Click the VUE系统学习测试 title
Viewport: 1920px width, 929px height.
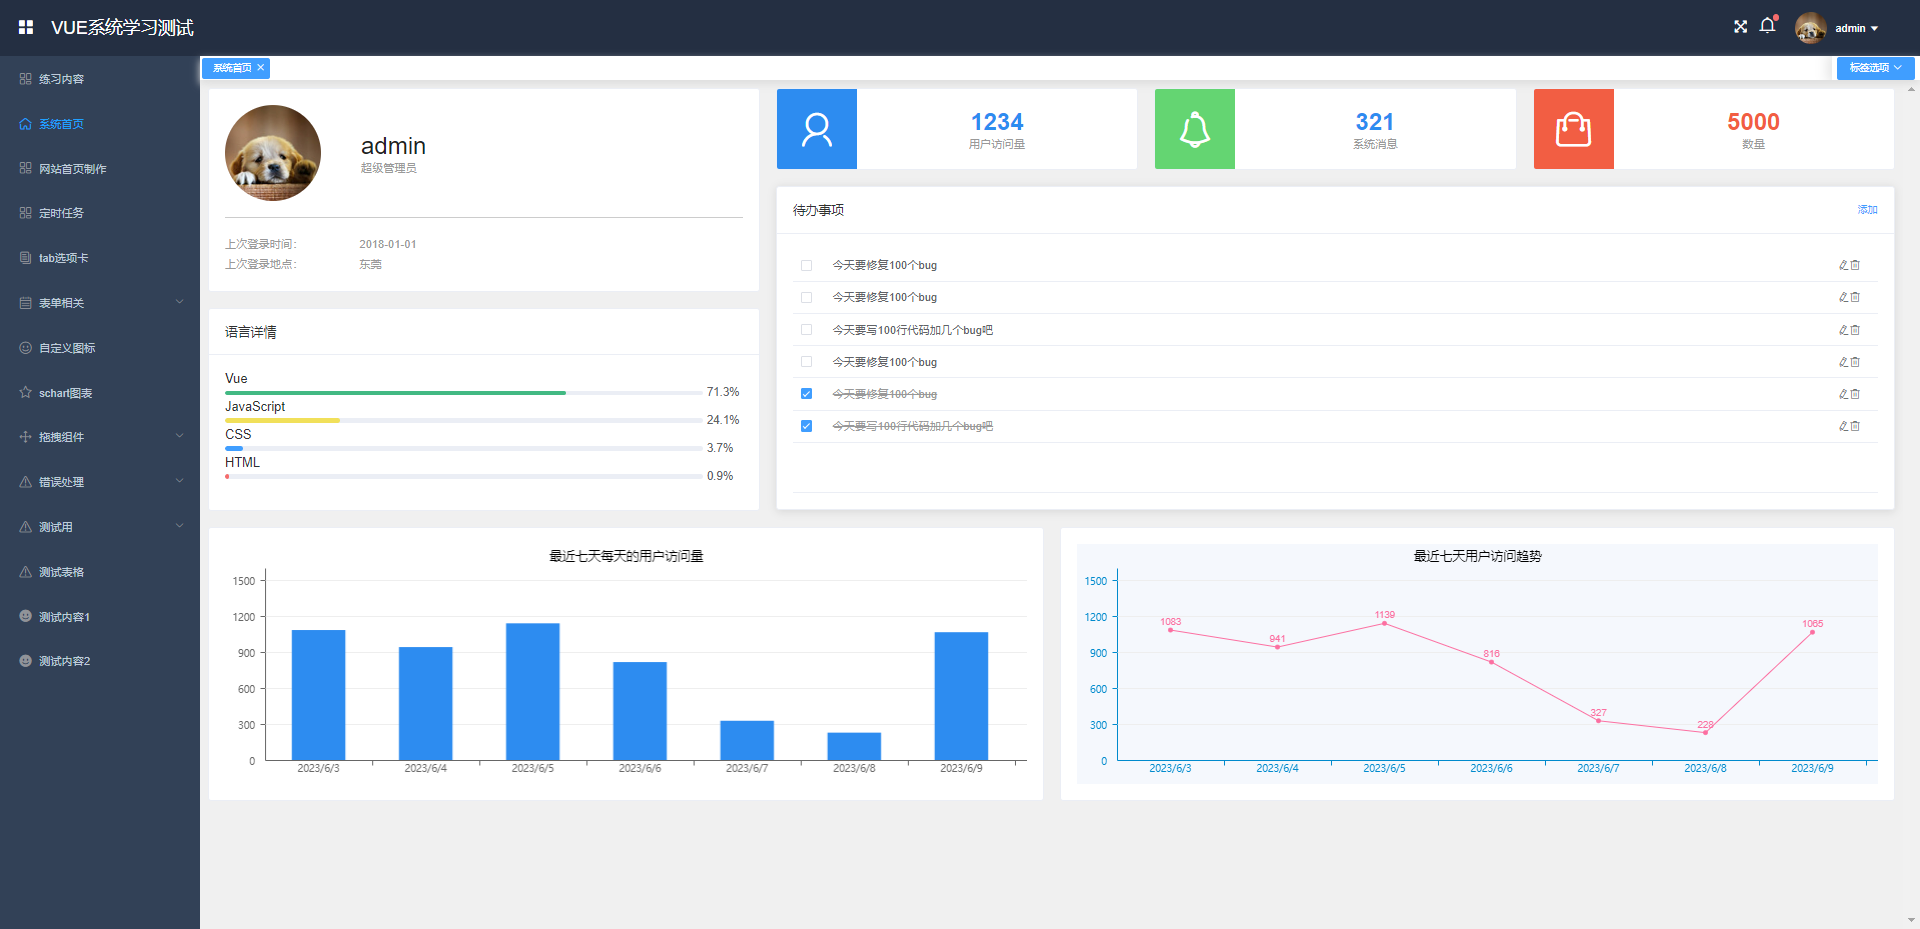(x=122, y=28)
